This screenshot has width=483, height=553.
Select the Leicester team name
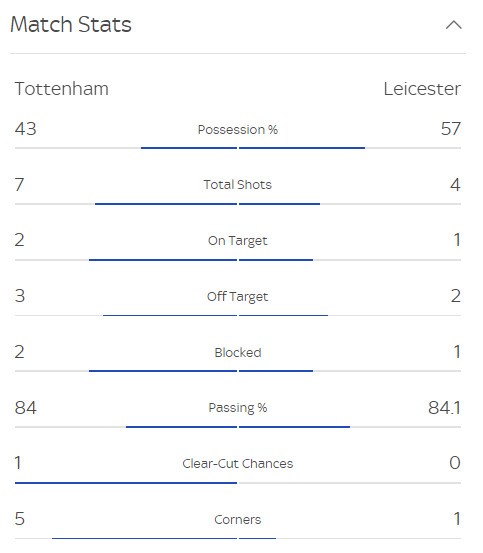coord(422,89)
